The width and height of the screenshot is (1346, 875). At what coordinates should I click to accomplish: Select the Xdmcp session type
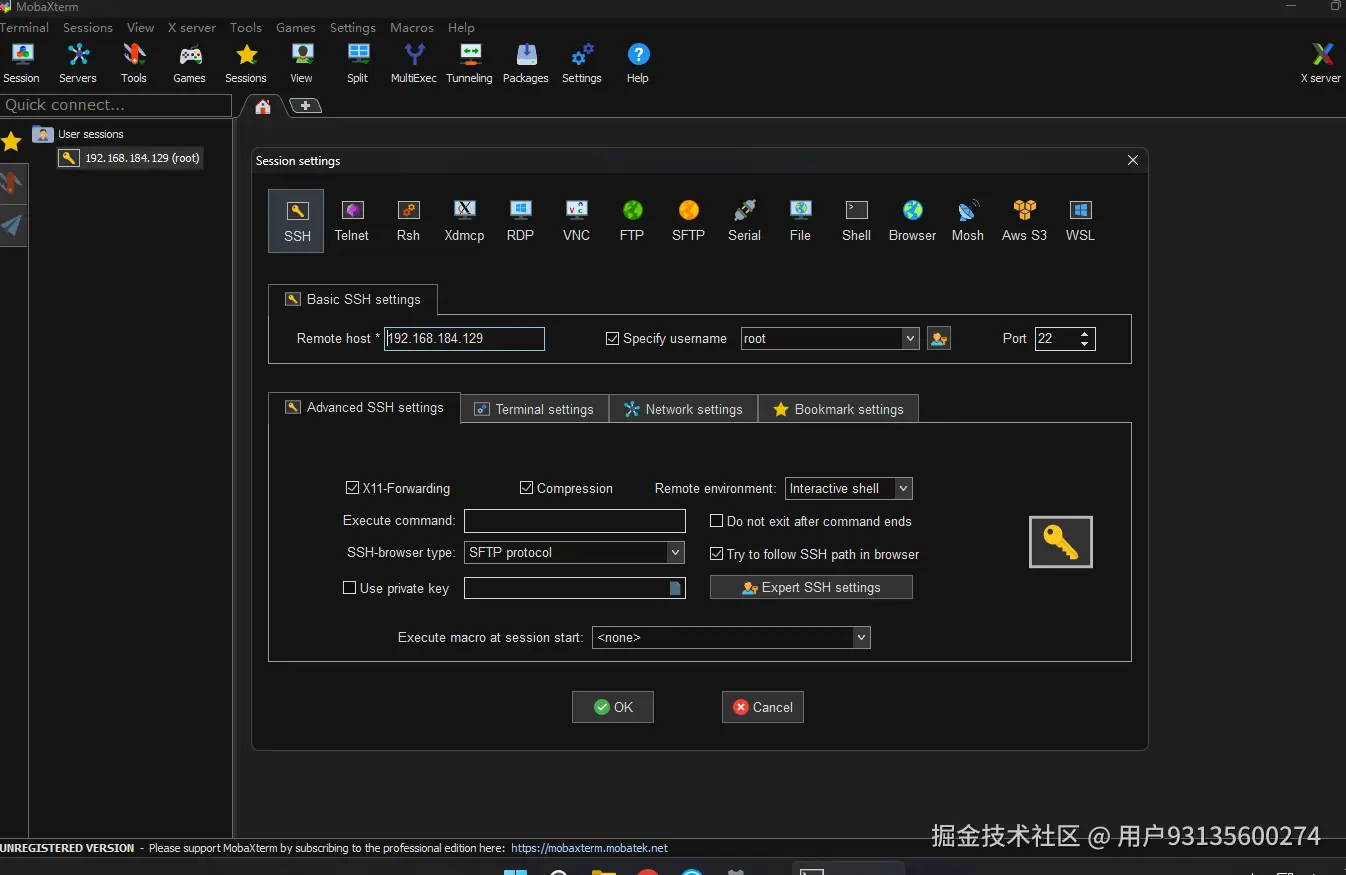(464, 221)
